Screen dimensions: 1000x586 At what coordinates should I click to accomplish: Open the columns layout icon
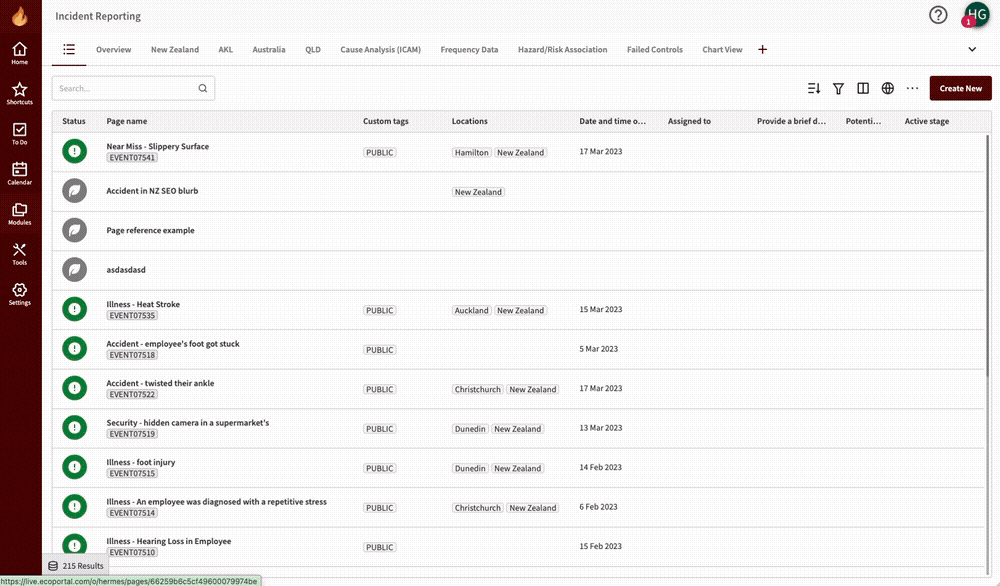coord(863,88)
